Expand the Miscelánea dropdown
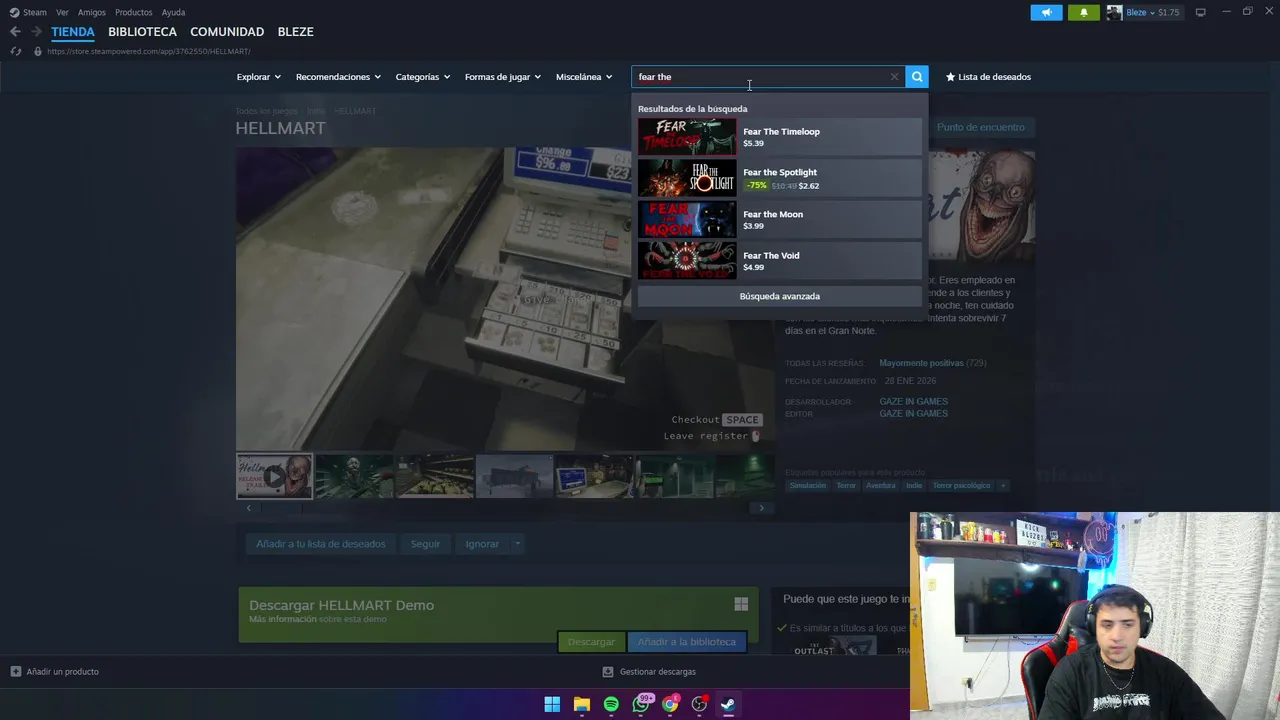The height and width of the screenshot is (720, 1280). (584, 77)
